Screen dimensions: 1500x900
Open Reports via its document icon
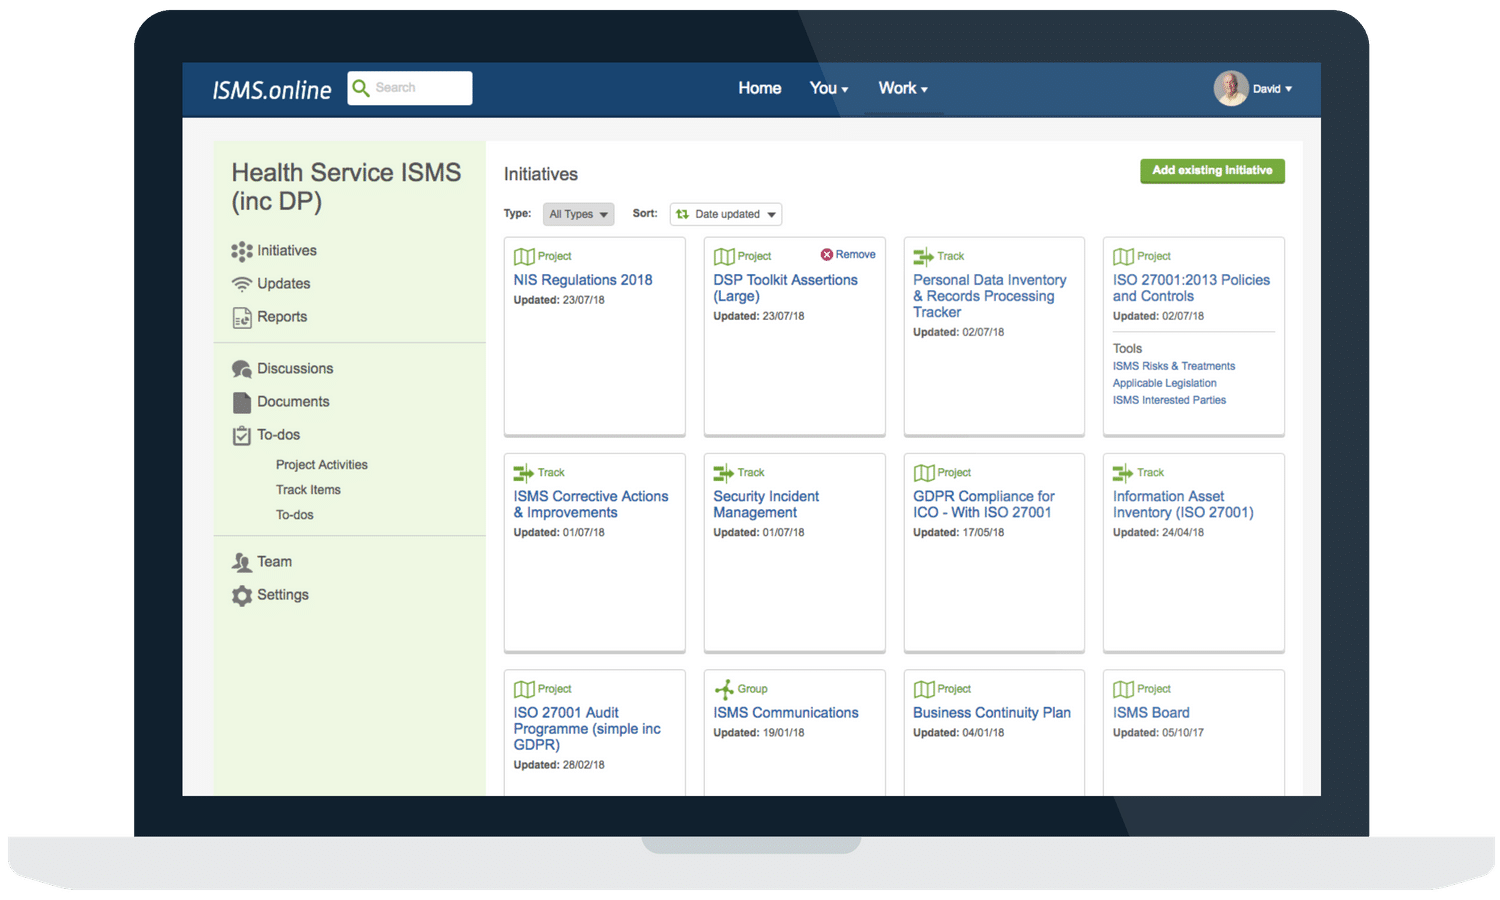click(241, 318)
